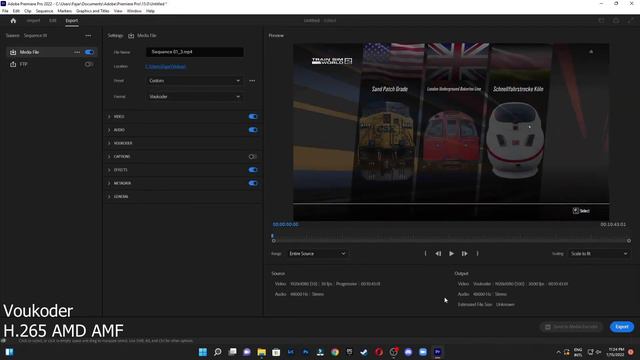Show hidden system tray icons
This screenshot has height=360, width=640.
(558, 352)
